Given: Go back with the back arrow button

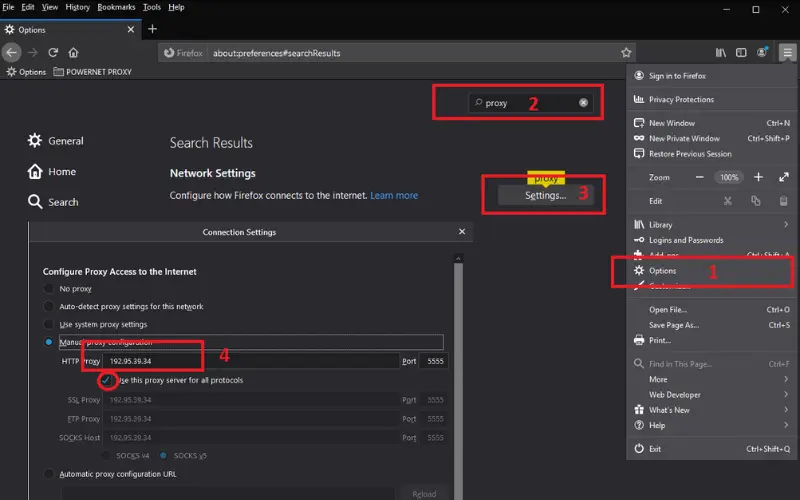Looking at the screenshot, I should click(x=11, y=53).
